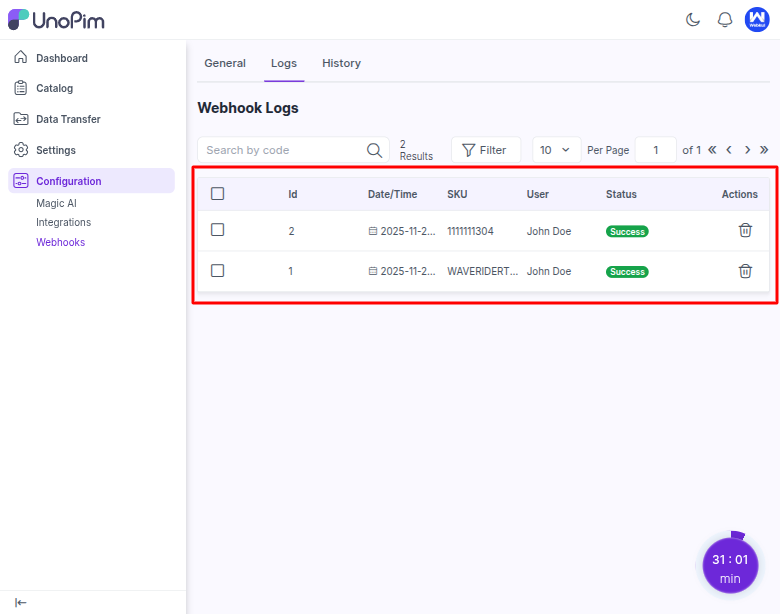Sort by the User column header
The height and width of the screenshot is (614, 780).
(537, 194)
